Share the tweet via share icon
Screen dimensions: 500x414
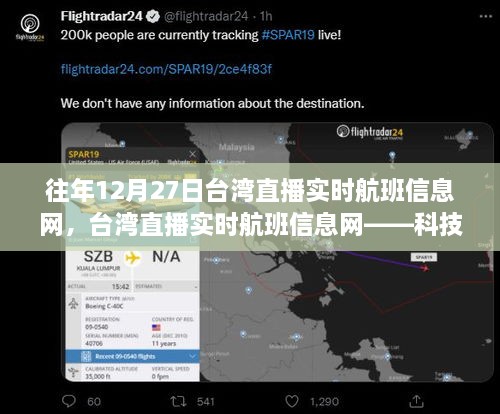point(416,401)
